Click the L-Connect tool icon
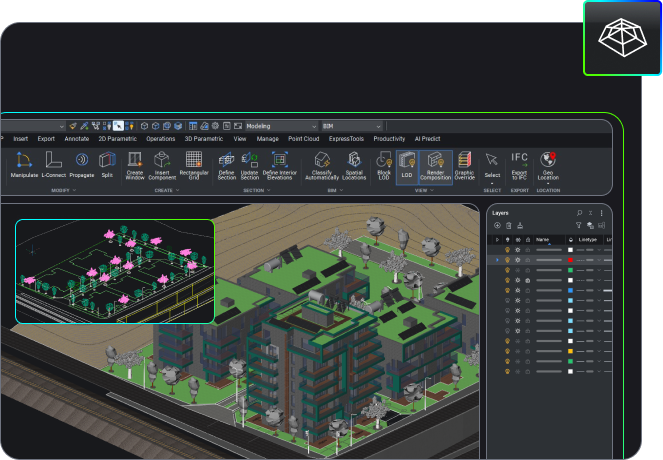Image resolution: width=663 pixels, height=460 pixels. tap(54, 164)
